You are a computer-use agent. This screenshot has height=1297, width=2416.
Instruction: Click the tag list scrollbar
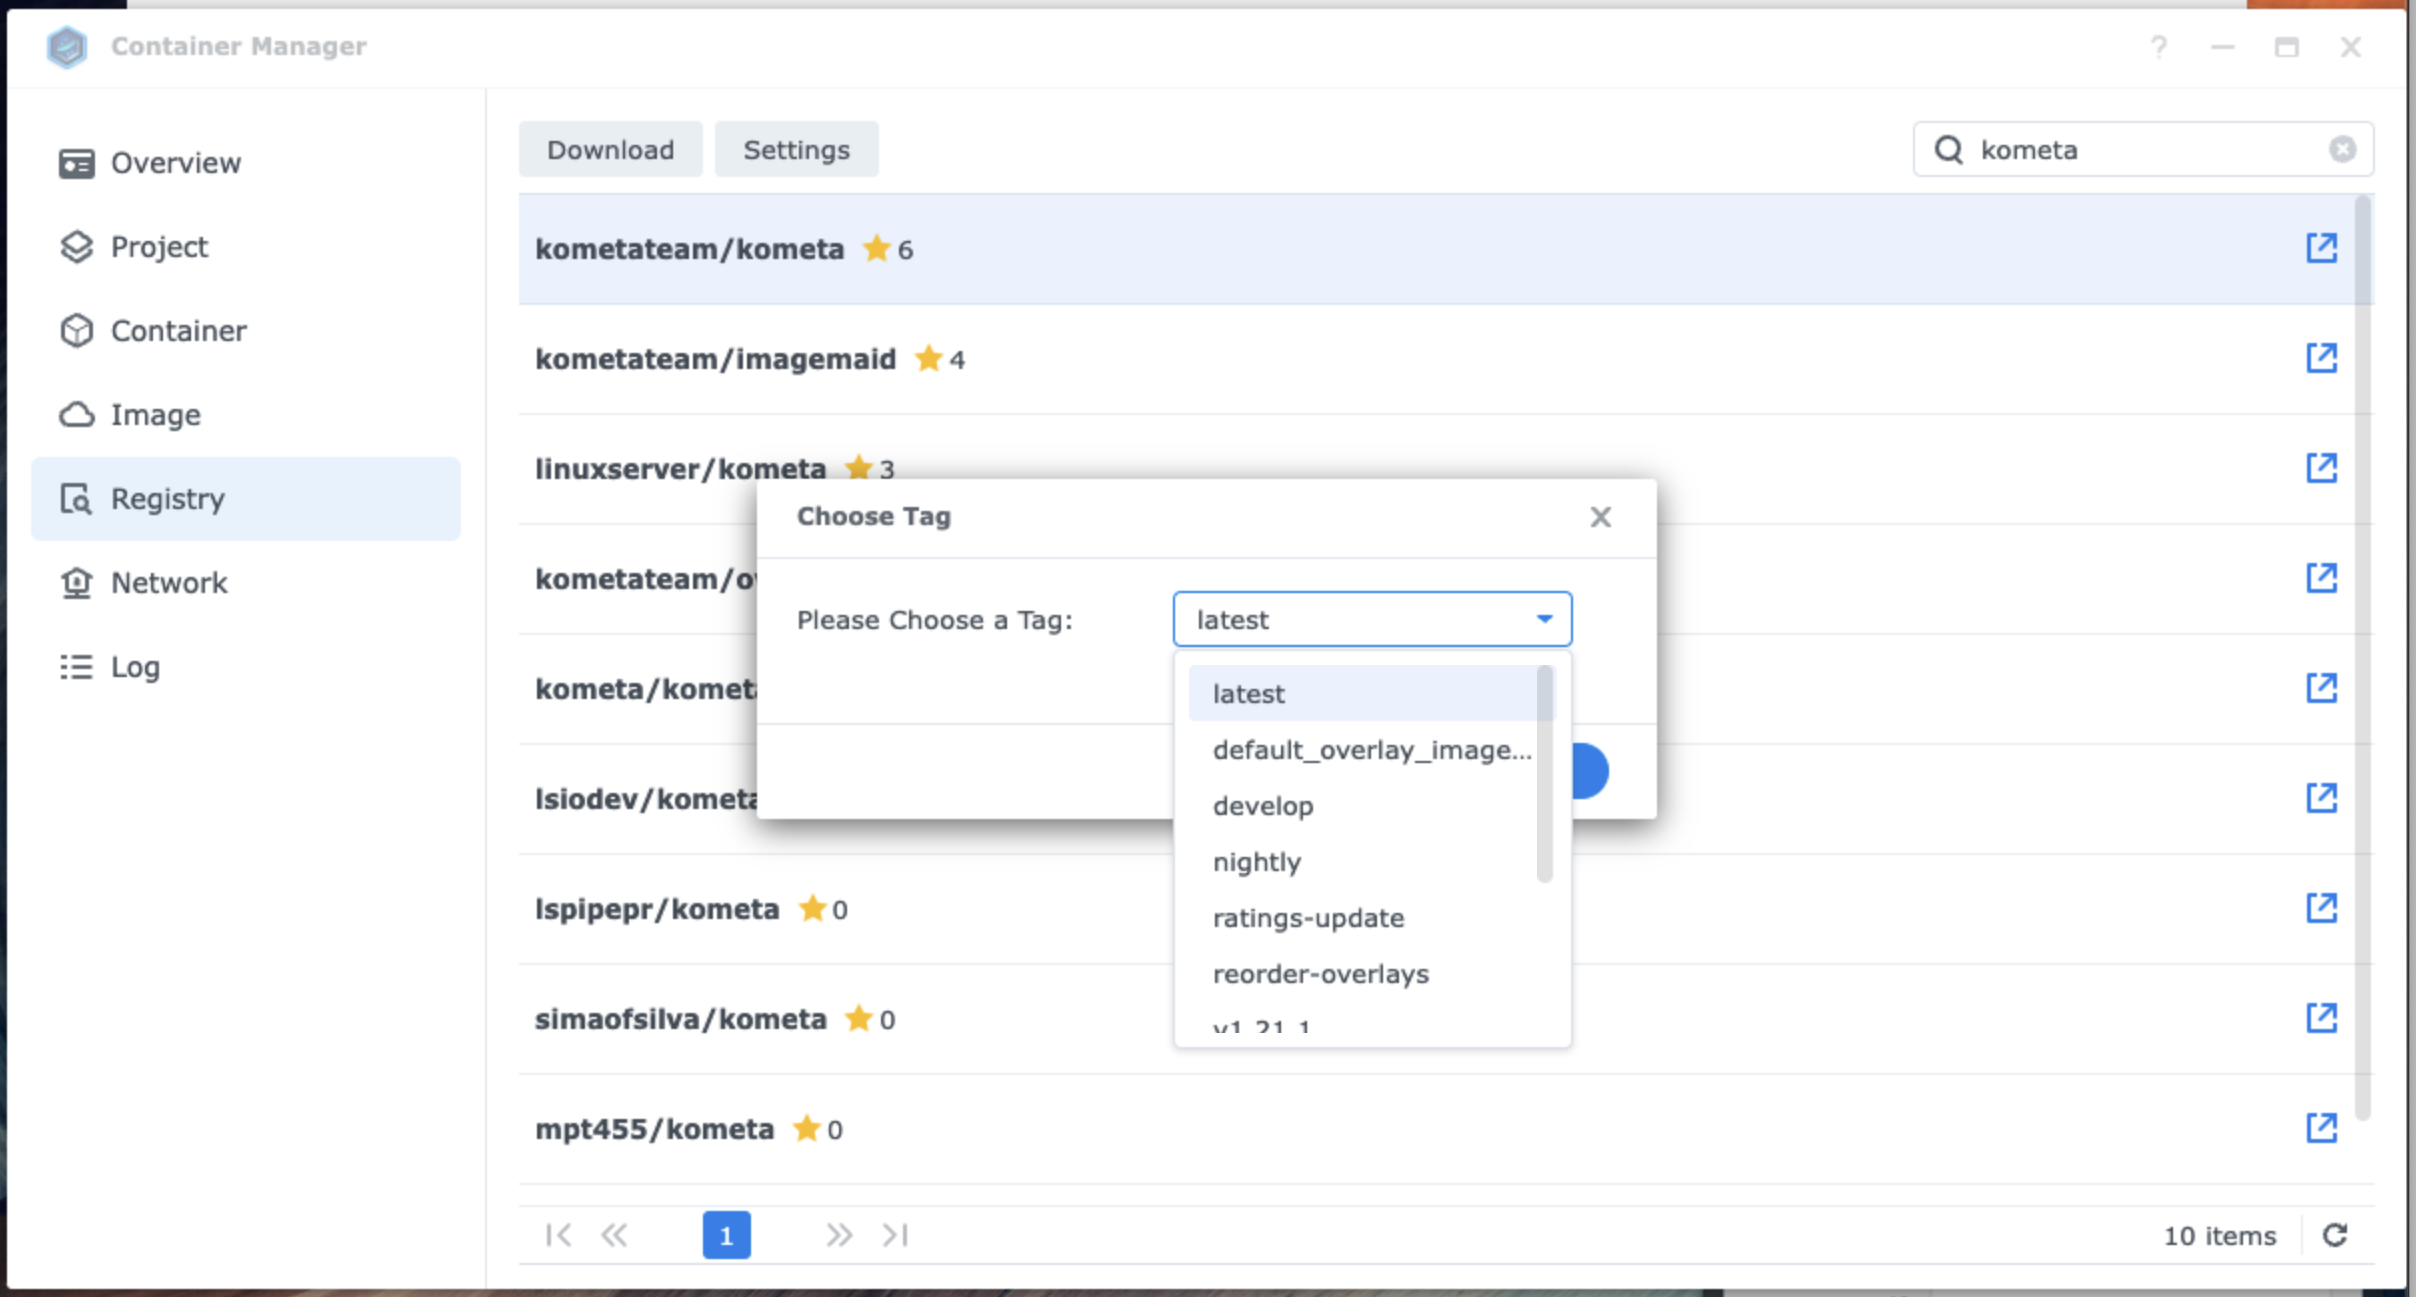[x=1545, y=774]
